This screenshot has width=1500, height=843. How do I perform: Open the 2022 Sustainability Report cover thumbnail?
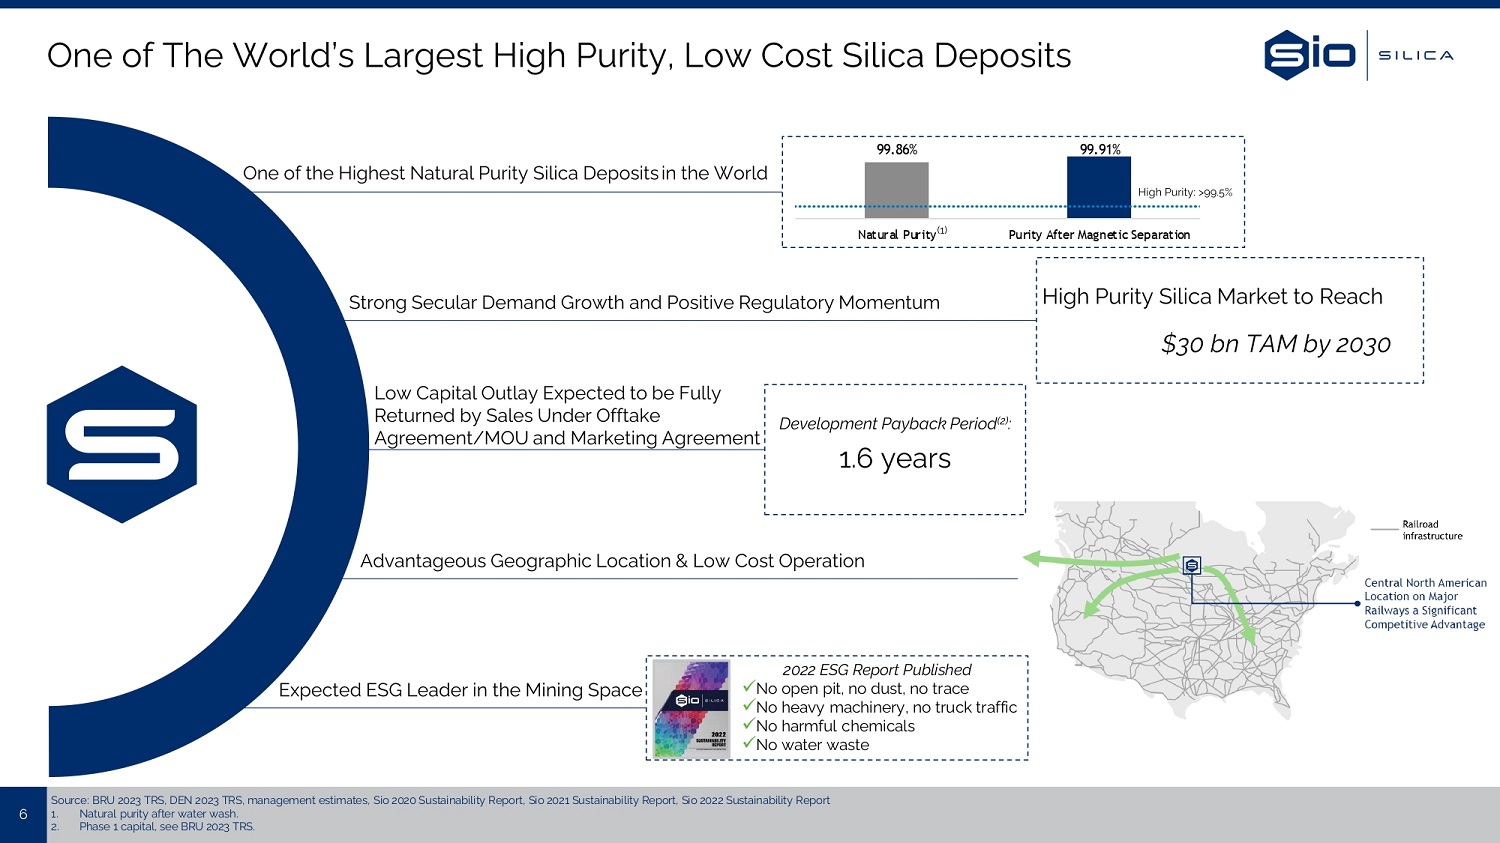pyautogui.click(x=691, y=708)
